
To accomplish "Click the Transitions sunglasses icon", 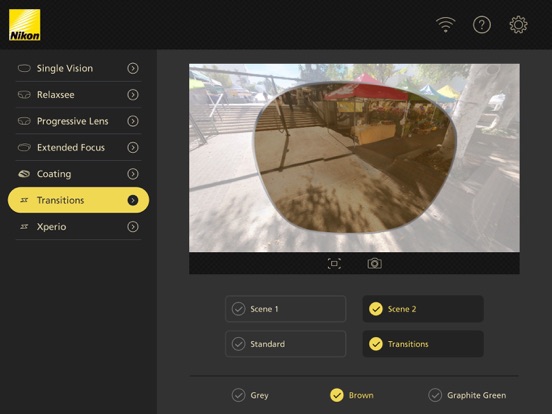I will pos(24,200).
